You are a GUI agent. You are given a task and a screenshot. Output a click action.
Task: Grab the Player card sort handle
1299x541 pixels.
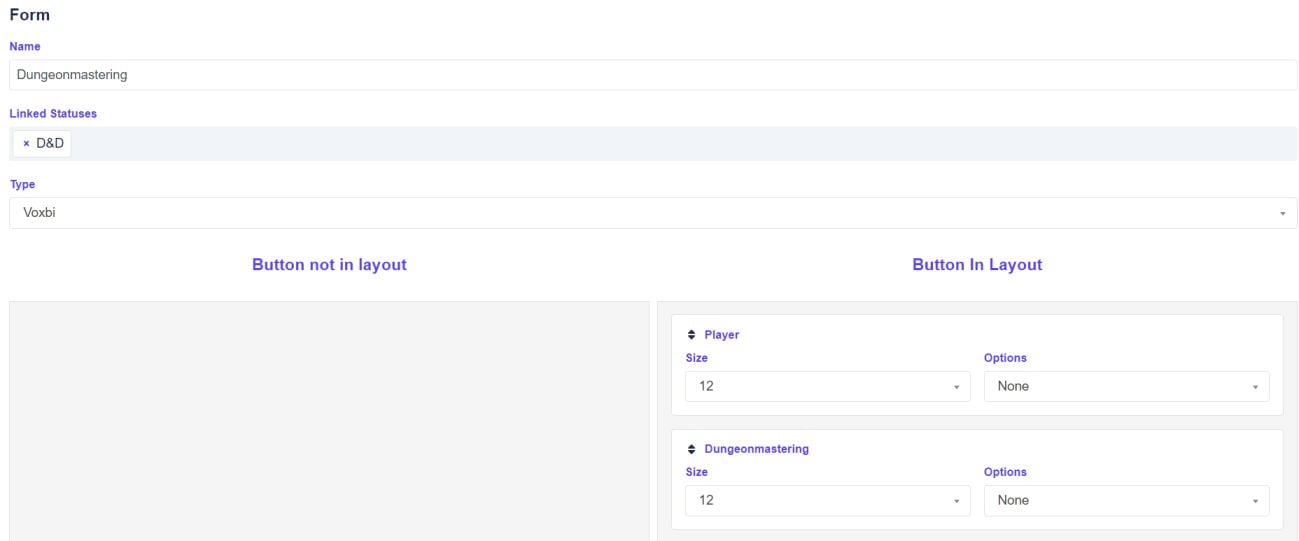pos(691,335)
